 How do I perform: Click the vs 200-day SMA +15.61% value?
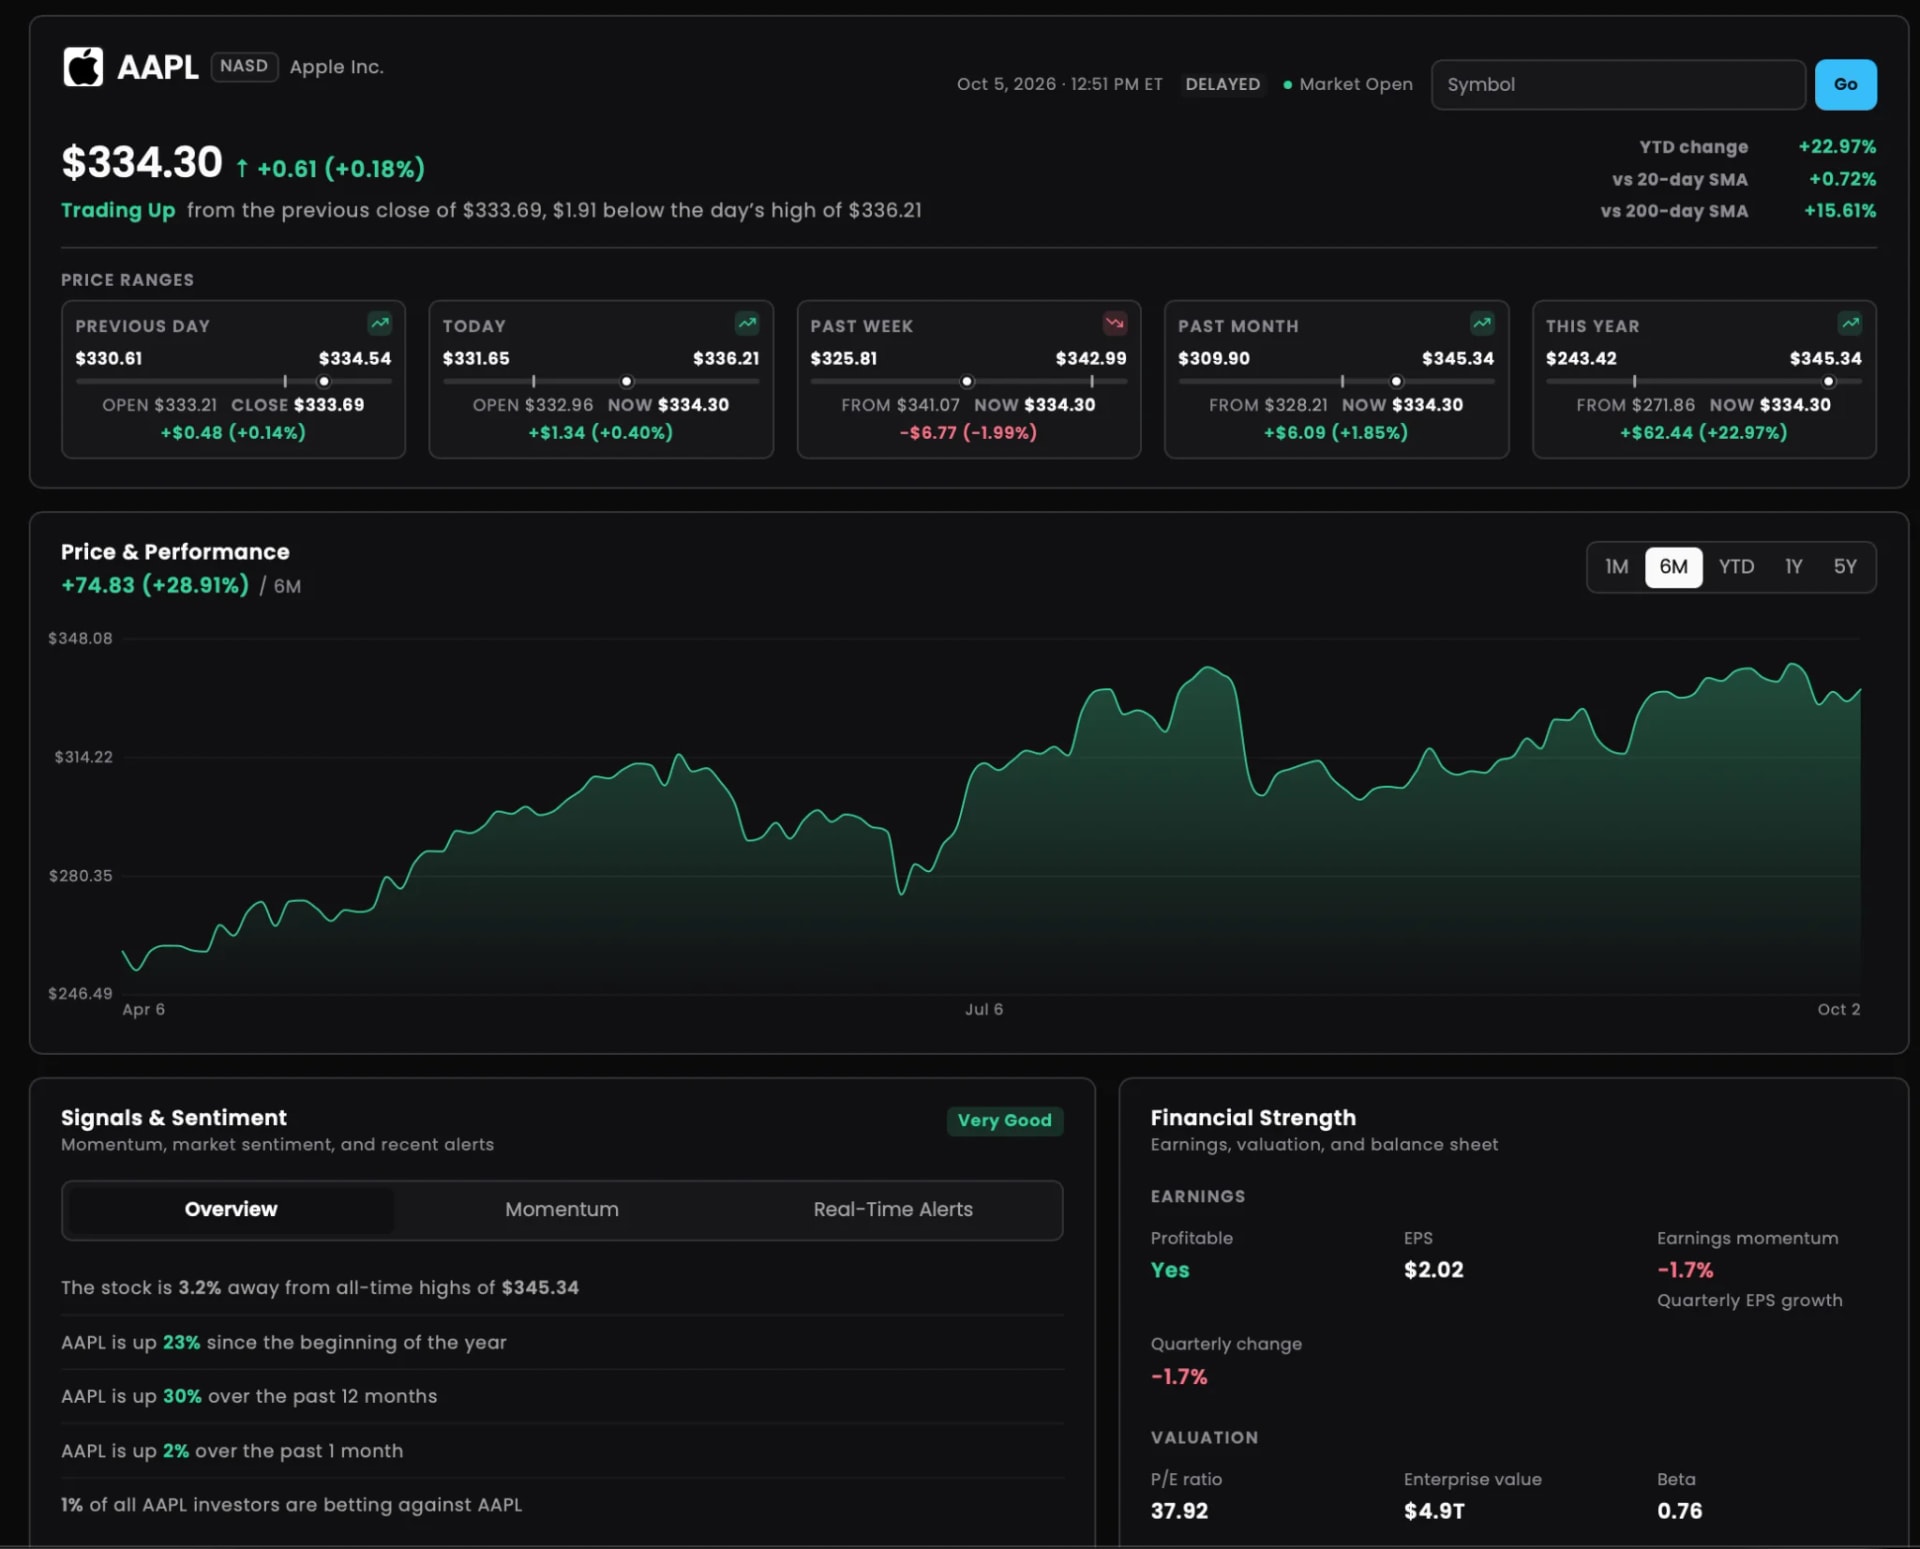(x=1839, y=211)
